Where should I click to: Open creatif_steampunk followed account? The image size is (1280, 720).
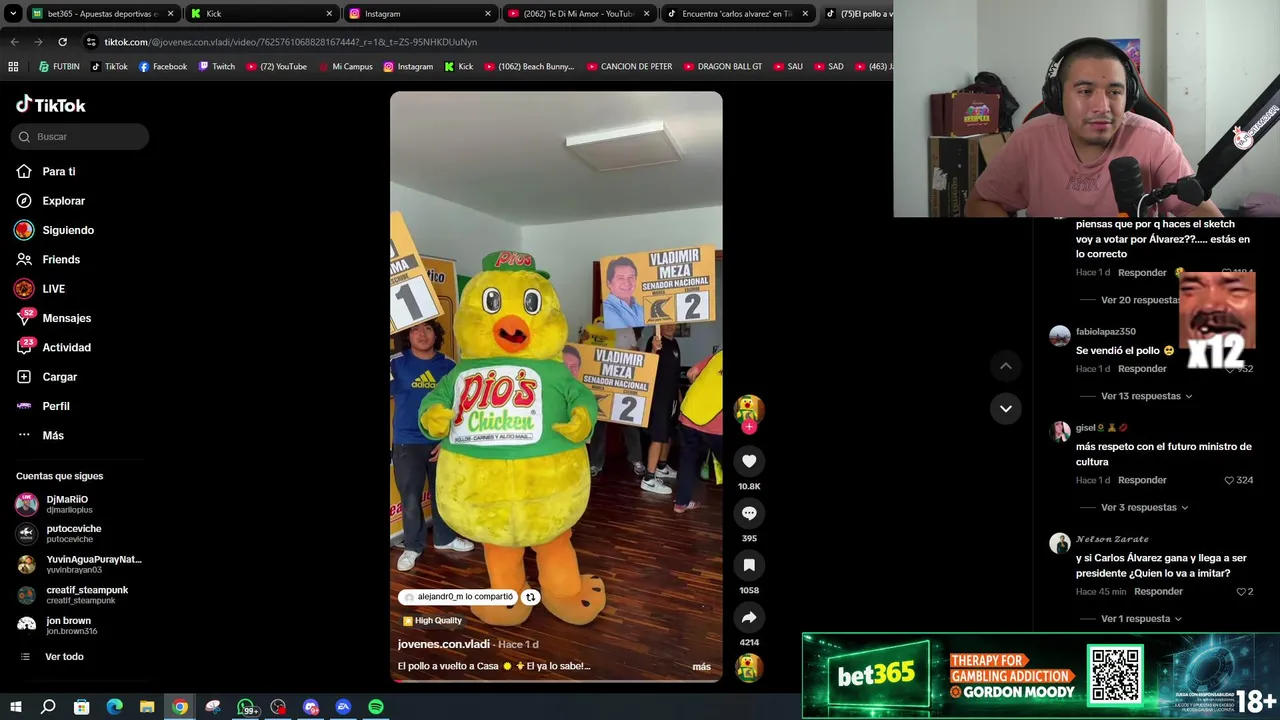[x=79, y=595]
